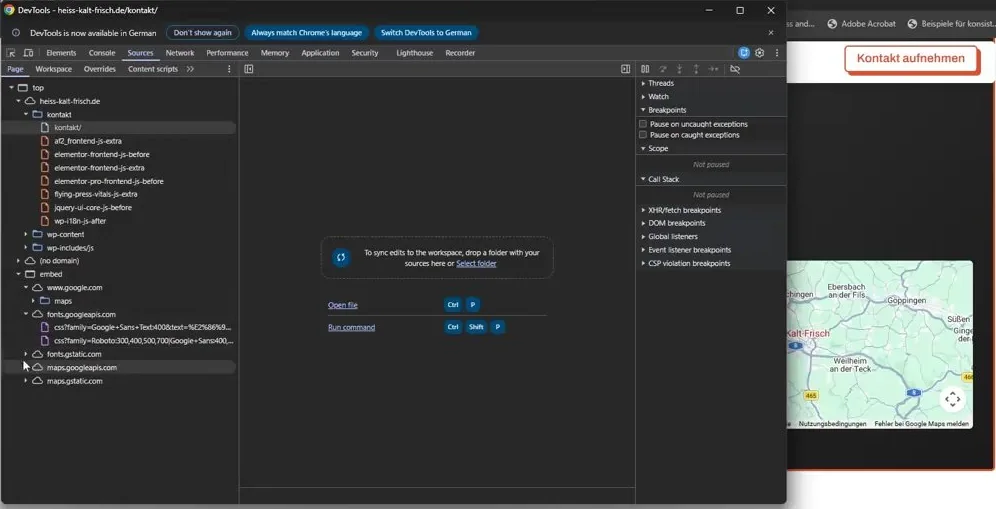Enable Pause on caught exceptions
The height and width of the screenshot is (509, 996).
click(x=643, y=135)
